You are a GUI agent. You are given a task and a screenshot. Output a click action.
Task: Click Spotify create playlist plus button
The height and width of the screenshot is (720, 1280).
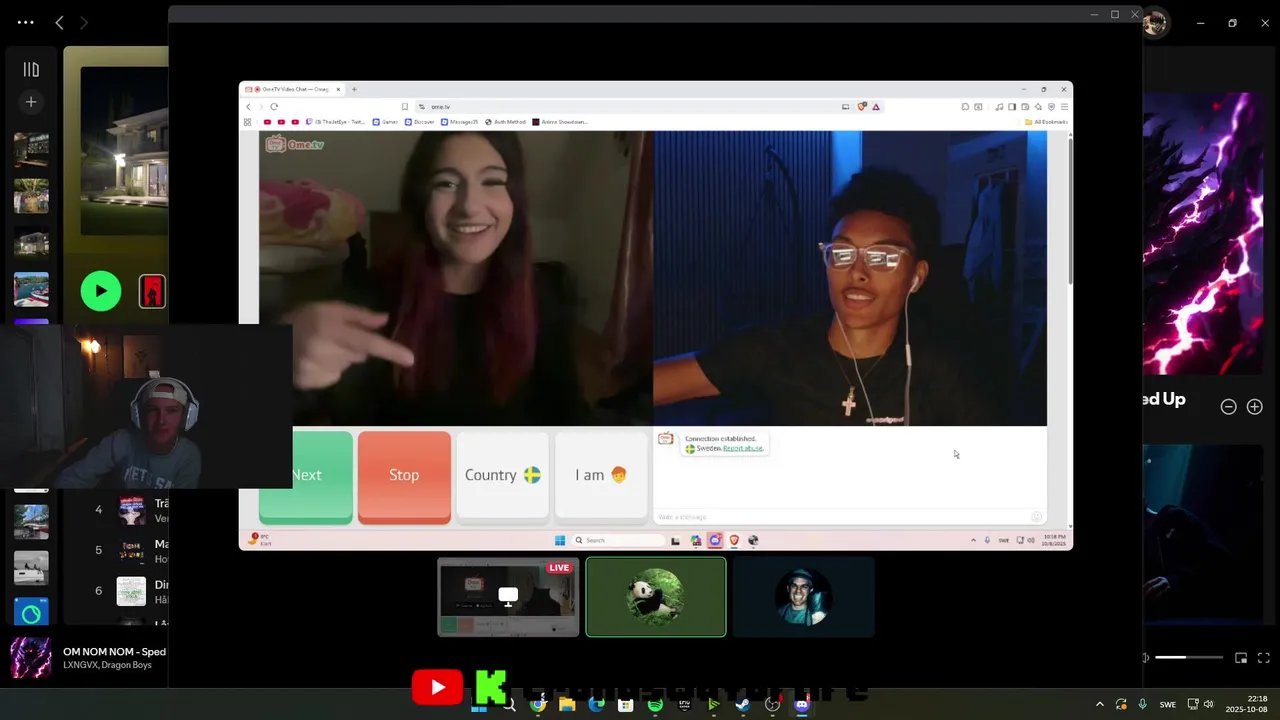point(31,102)
